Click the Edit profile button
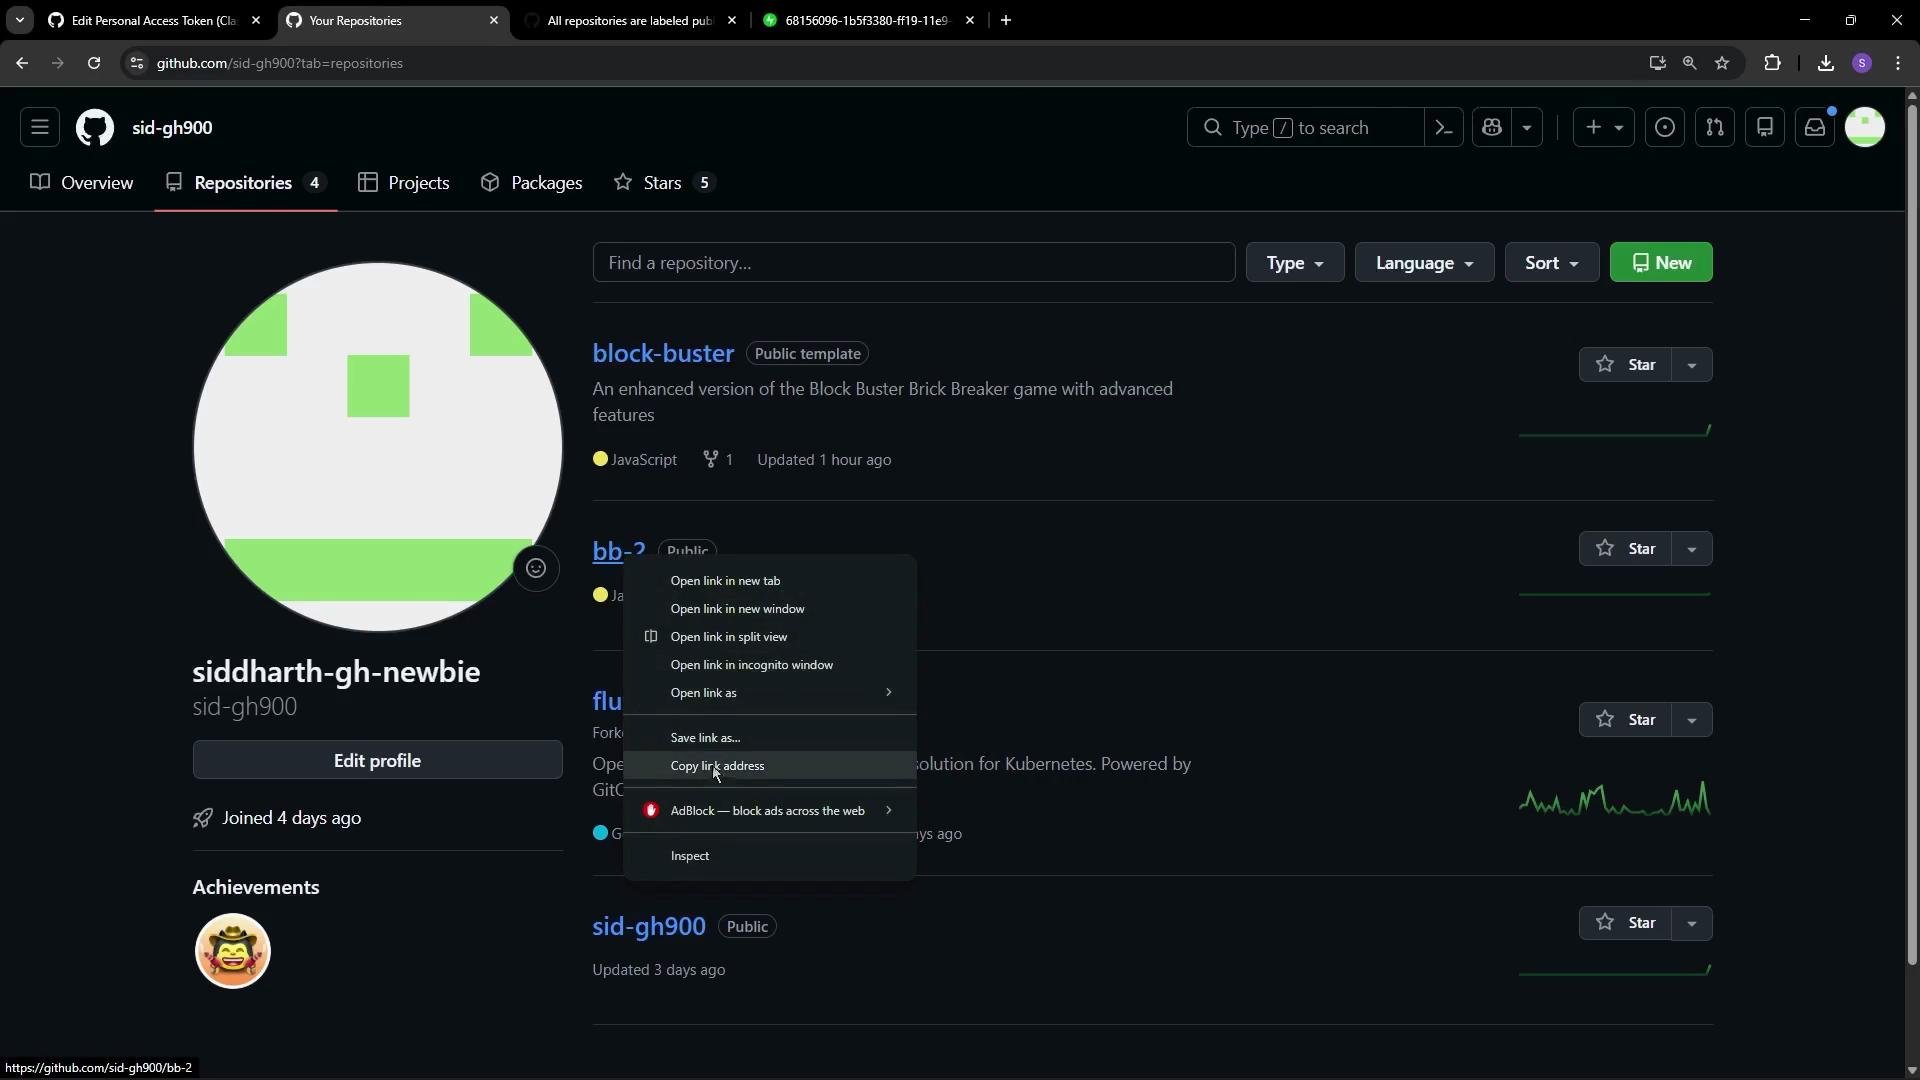 coord(377,760)
